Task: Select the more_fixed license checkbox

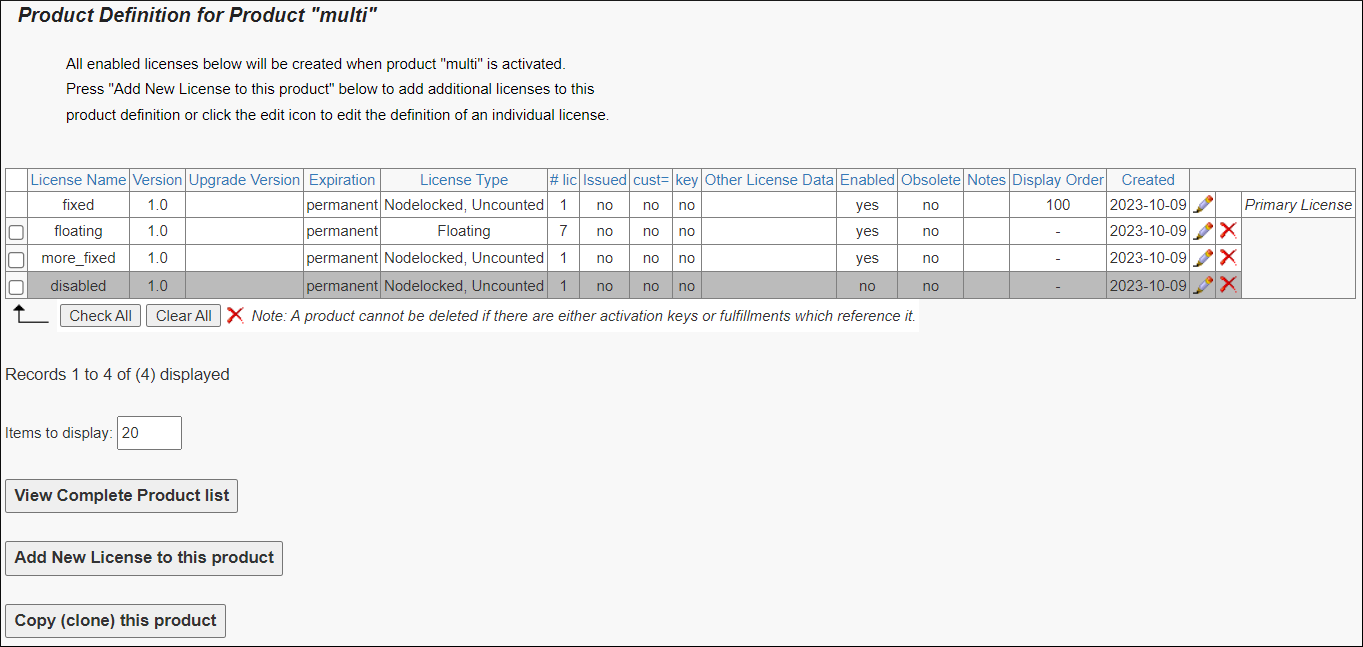Action: tap(16, 259)
